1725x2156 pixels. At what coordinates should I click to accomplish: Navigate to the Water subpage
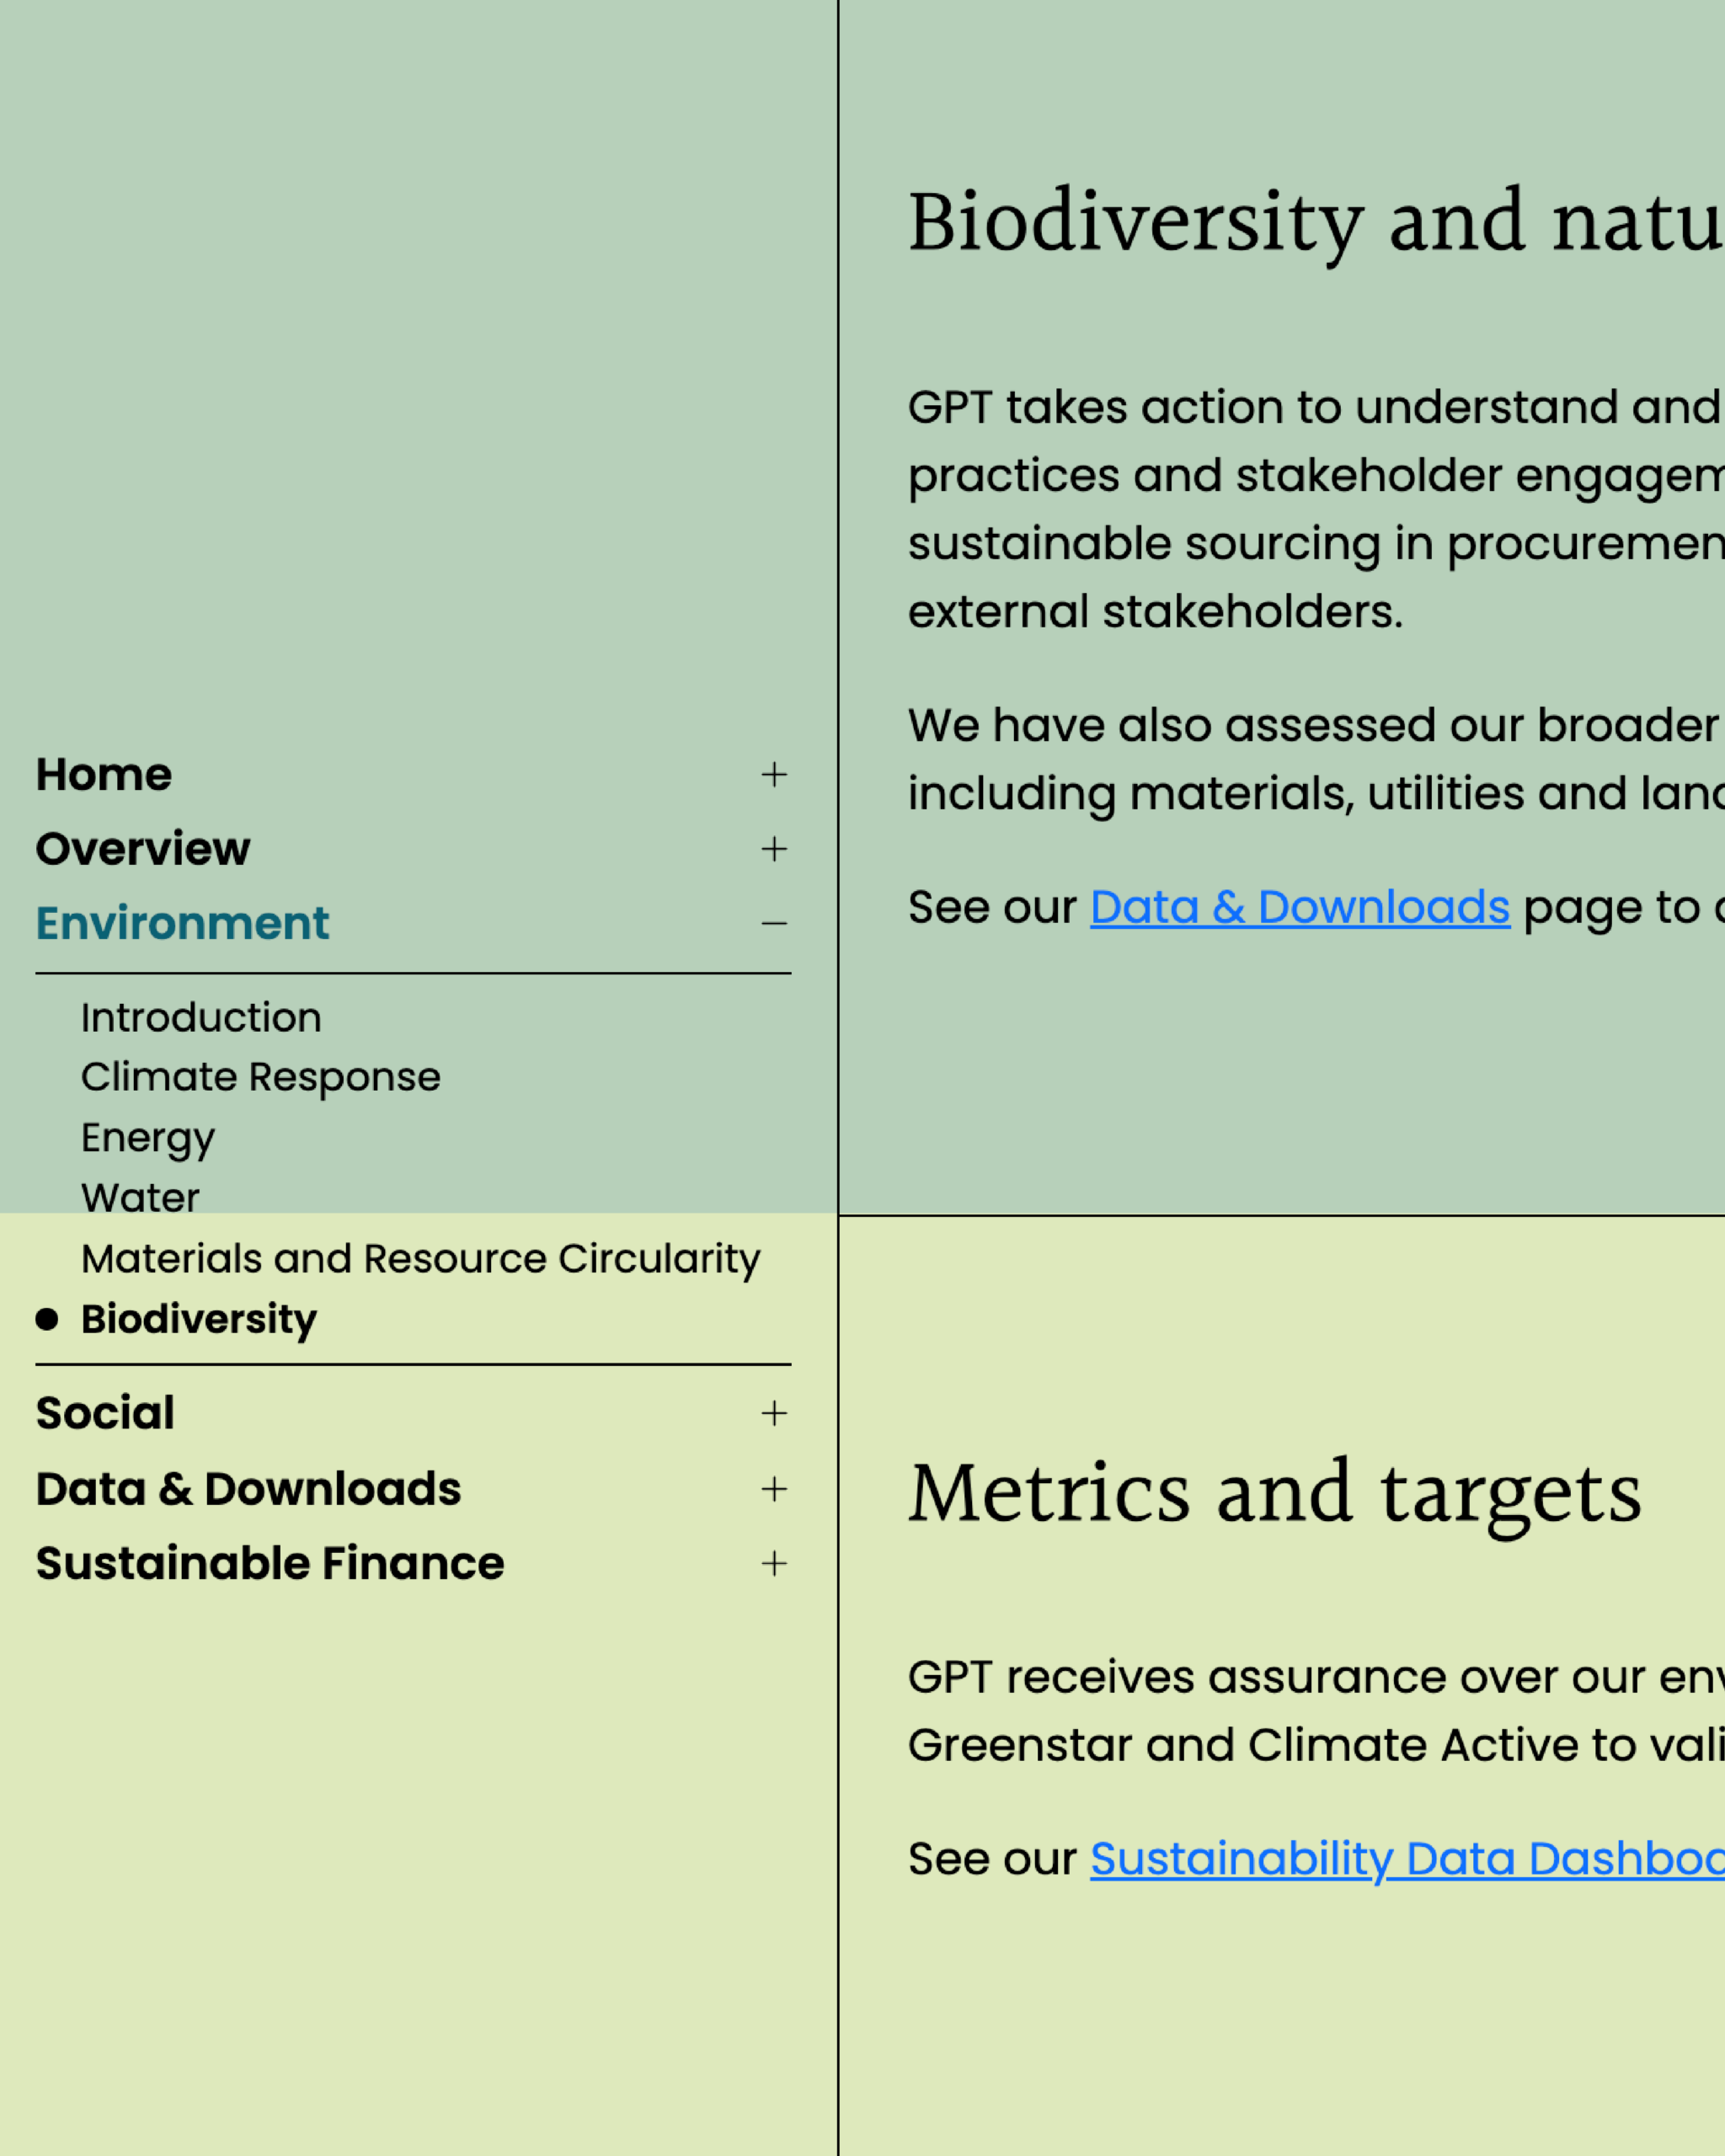point(140,1198)
